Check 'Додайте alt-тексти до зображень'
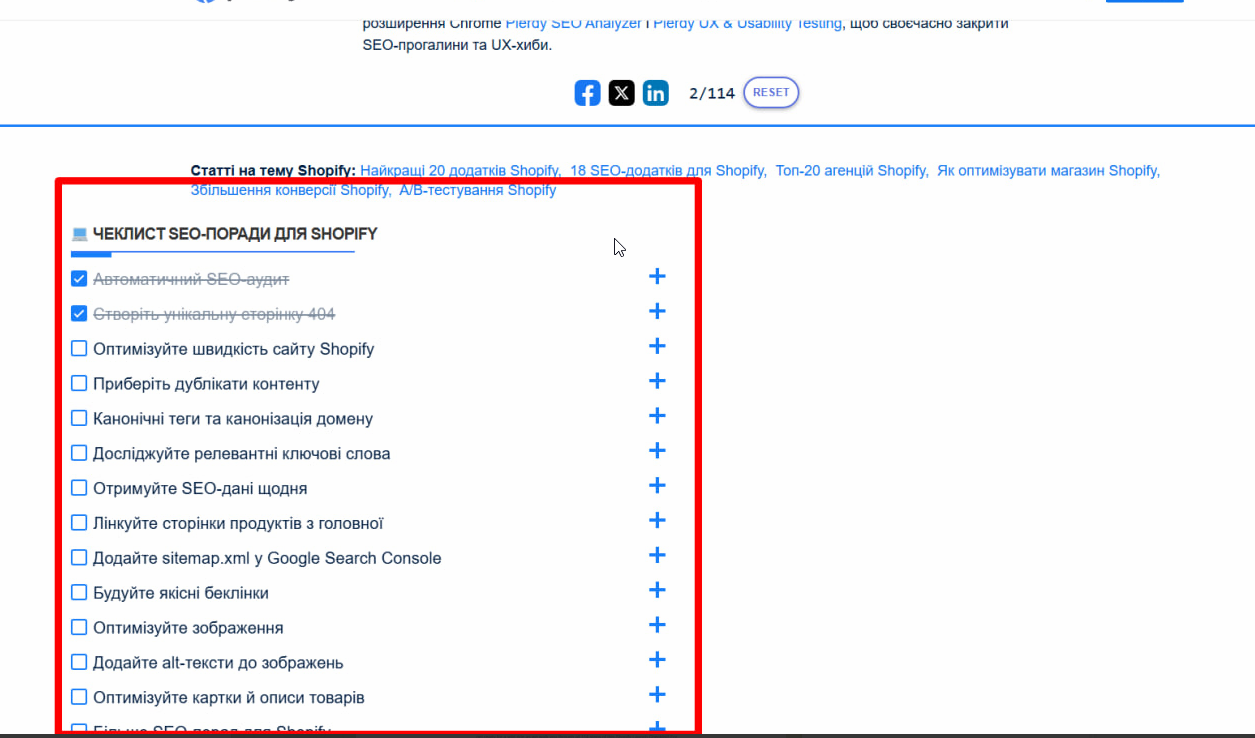The image size is (1255, 738). click(x=79, y=662)
